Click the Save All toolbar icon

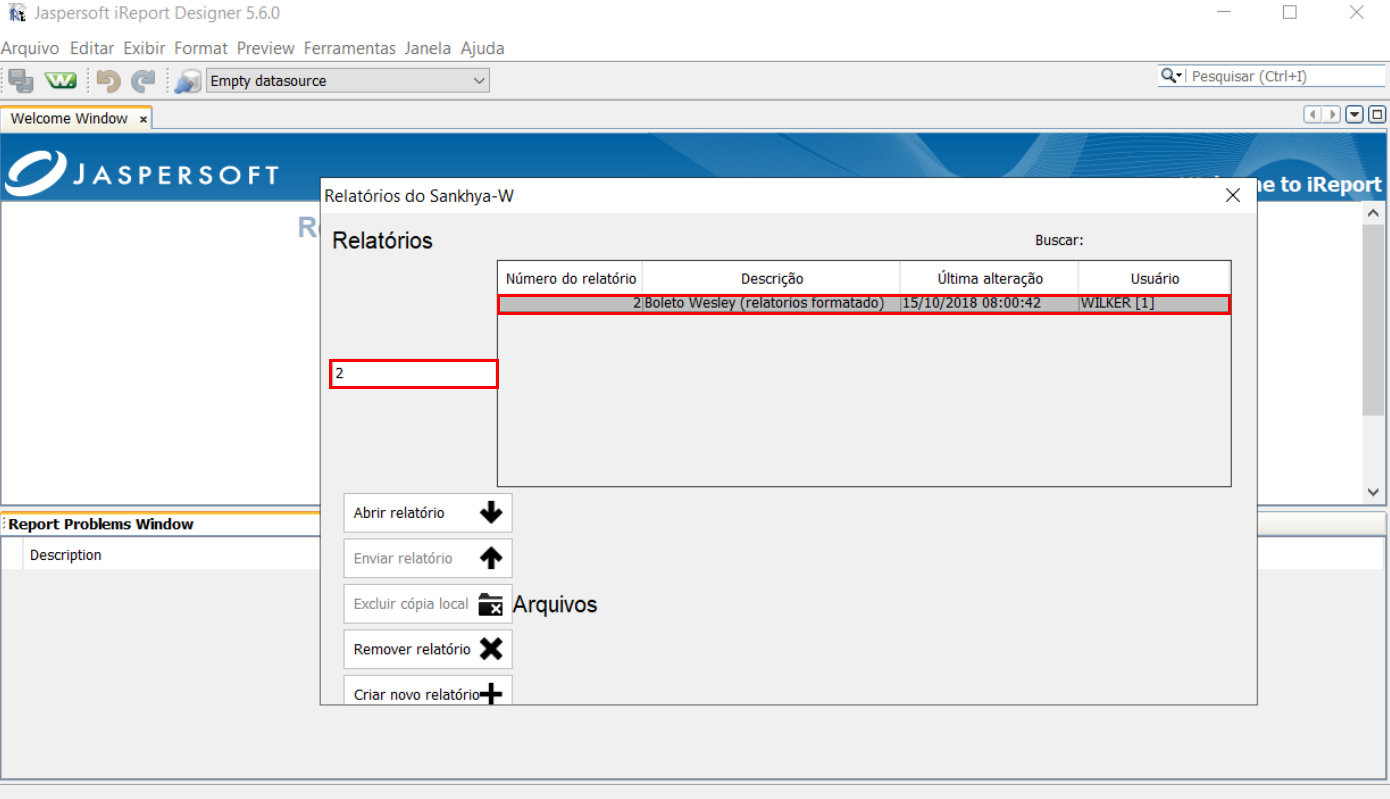click(x=21, y=81)
